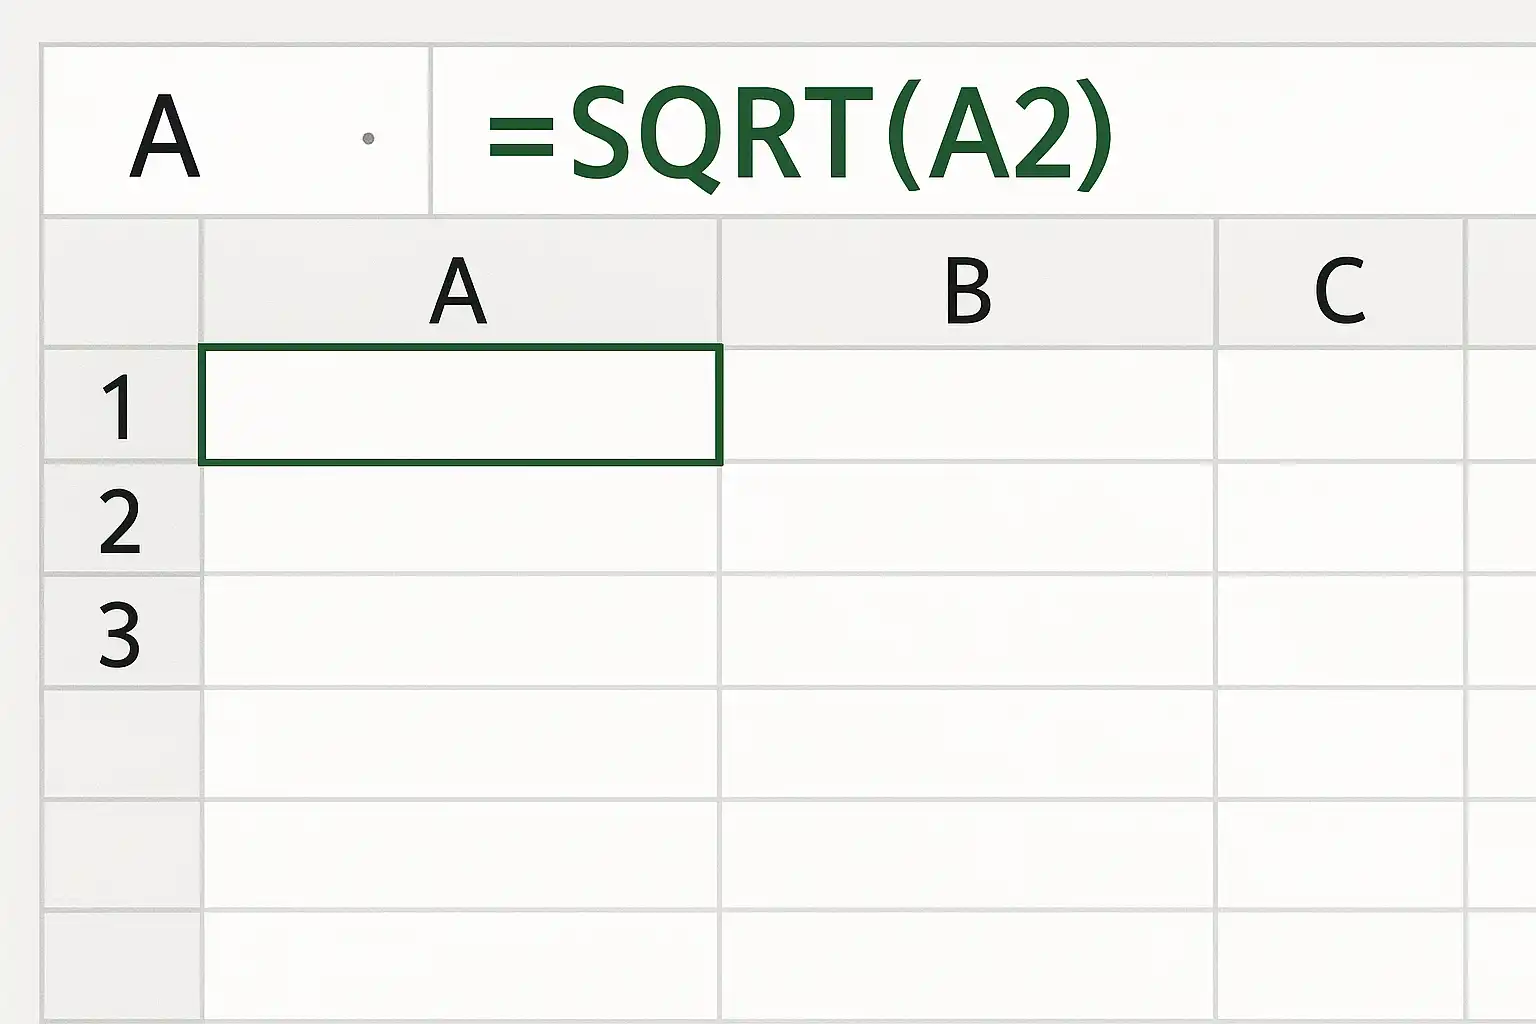1536x1024 pixels.
Task: Select cell A2
Action: click(460, 518)
